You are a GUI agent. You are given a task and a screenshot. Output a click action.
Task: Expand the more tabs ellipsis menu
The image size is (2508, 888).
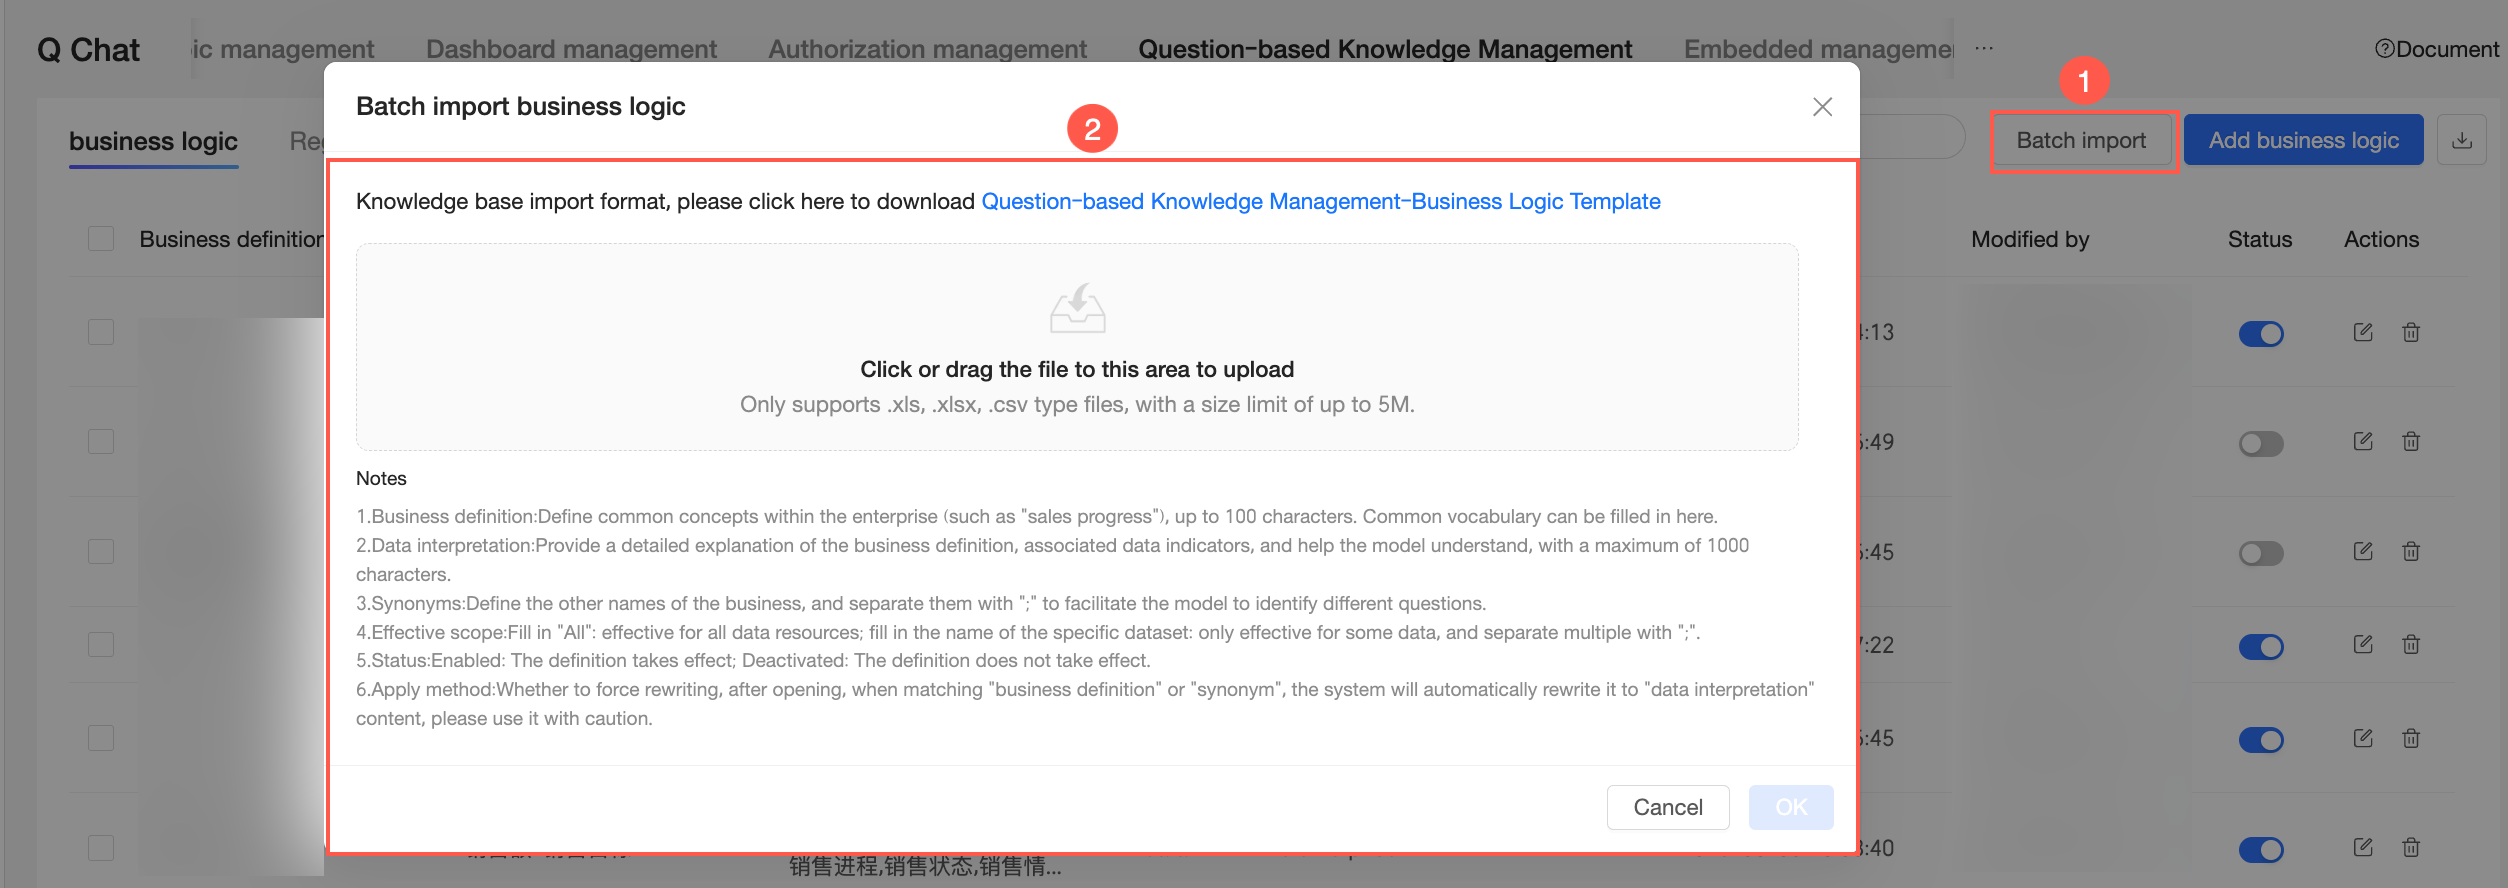click(1984, 48)
